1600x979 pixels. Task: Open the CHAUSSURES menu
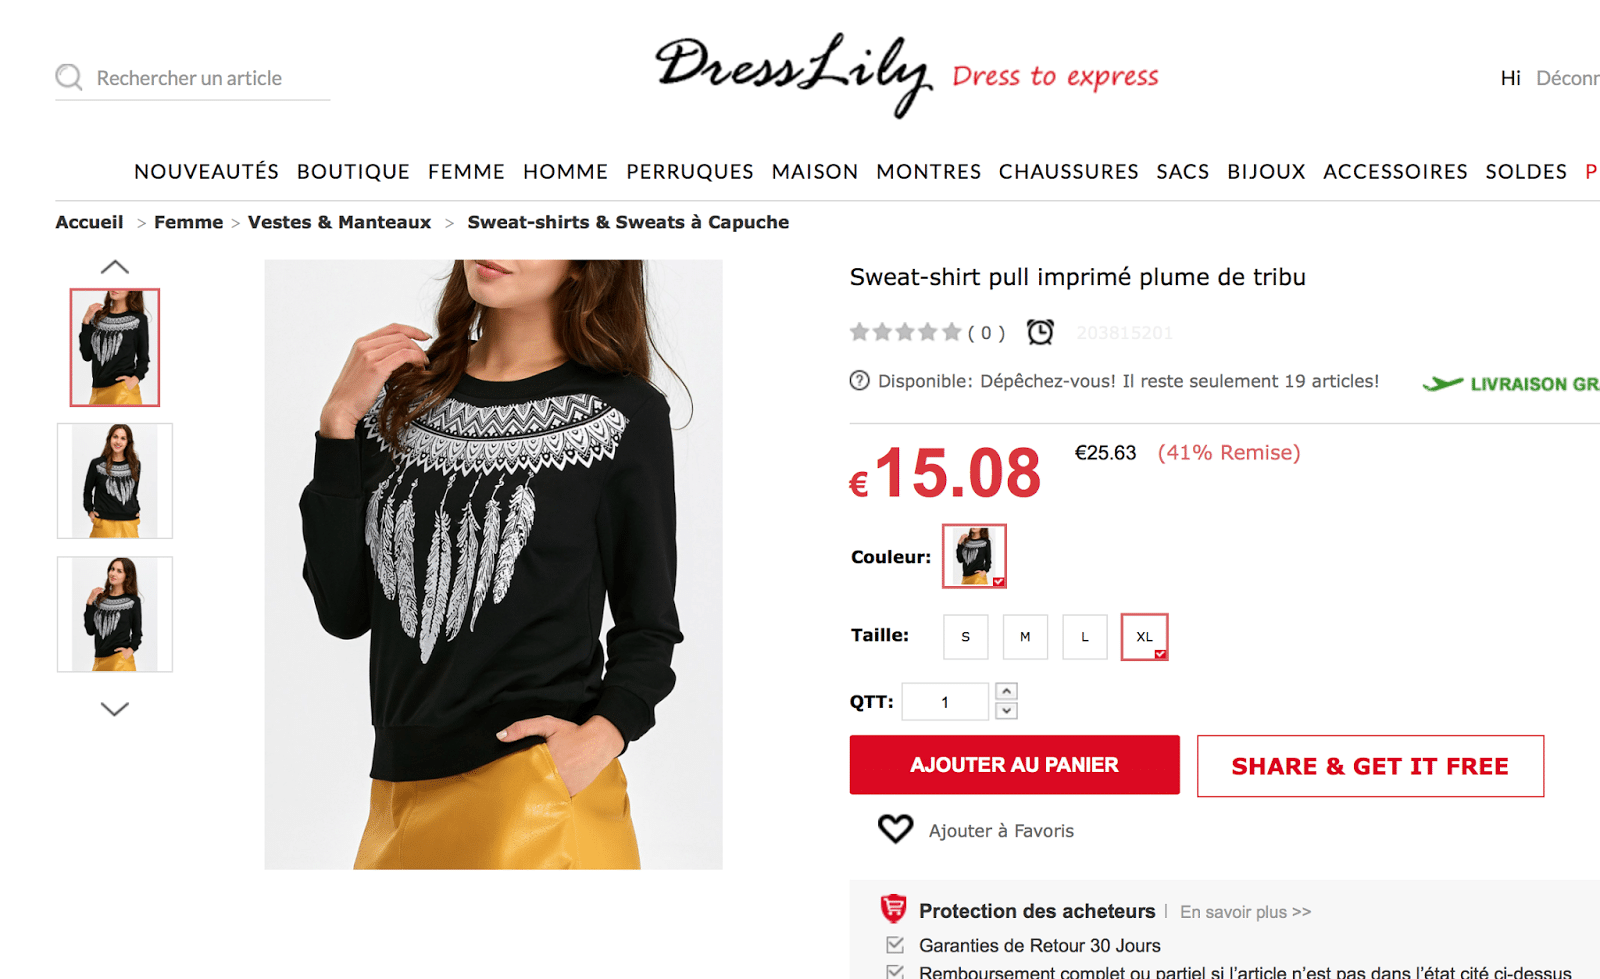(1068, 172)
